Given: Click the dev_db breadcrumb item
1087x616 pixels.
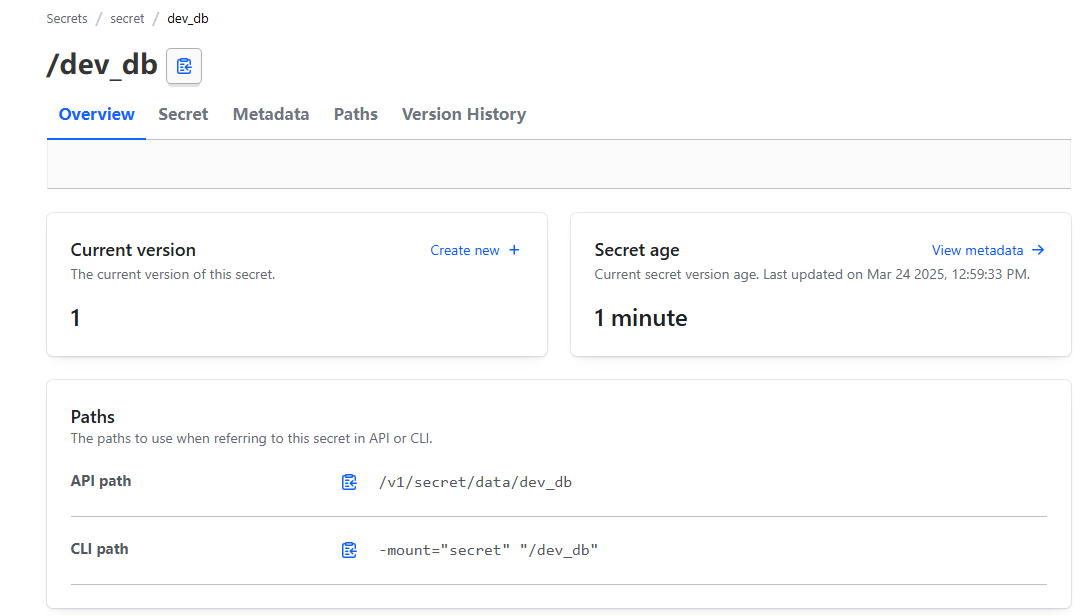Looking at the screenshot, I should [188, 19].
